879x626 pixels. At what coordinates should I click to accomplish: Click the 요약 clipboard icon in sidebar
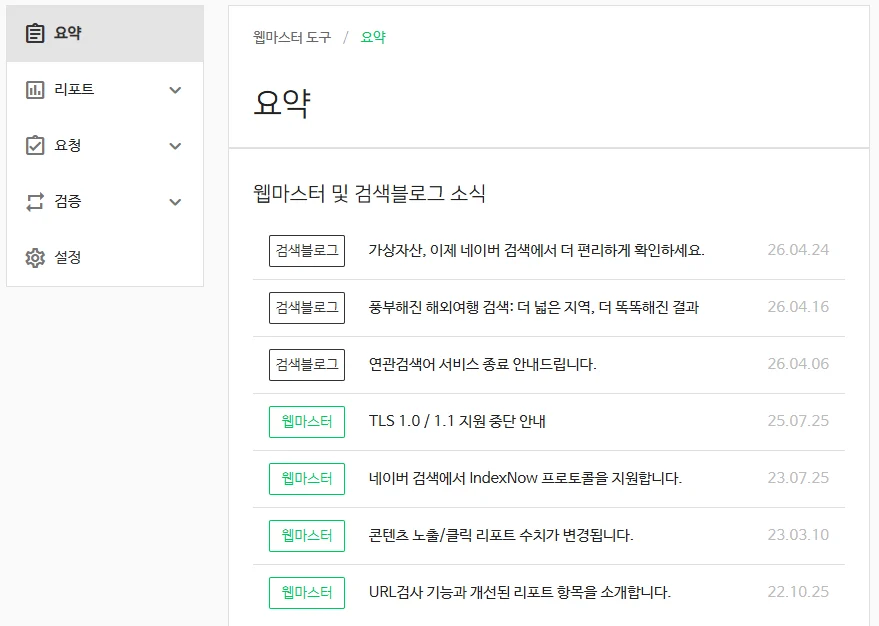tap(35, 33)
